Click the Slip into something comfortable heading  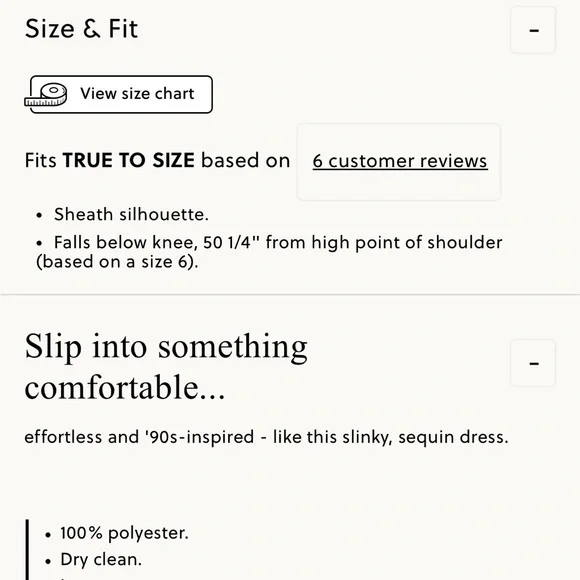[166, 366]
